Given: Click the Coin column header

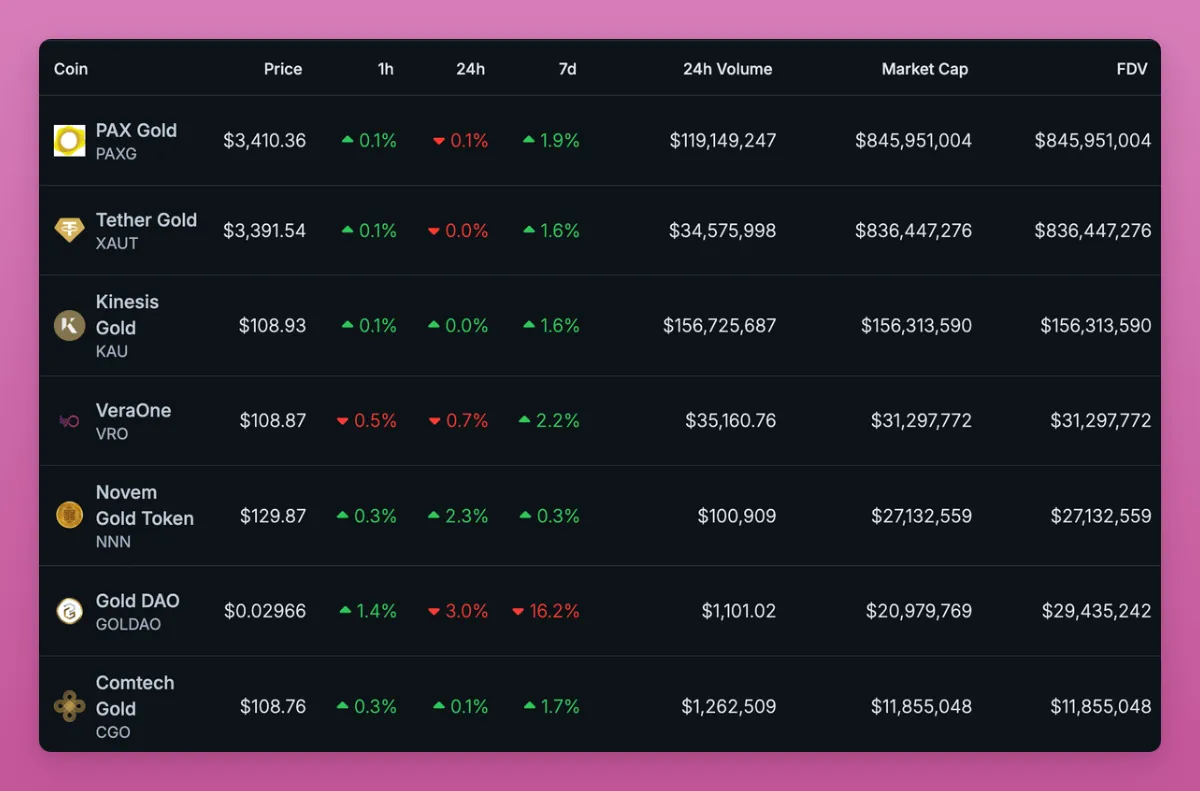Looking at the screenshot, I should pyautogui.click(x=71, y=69).
